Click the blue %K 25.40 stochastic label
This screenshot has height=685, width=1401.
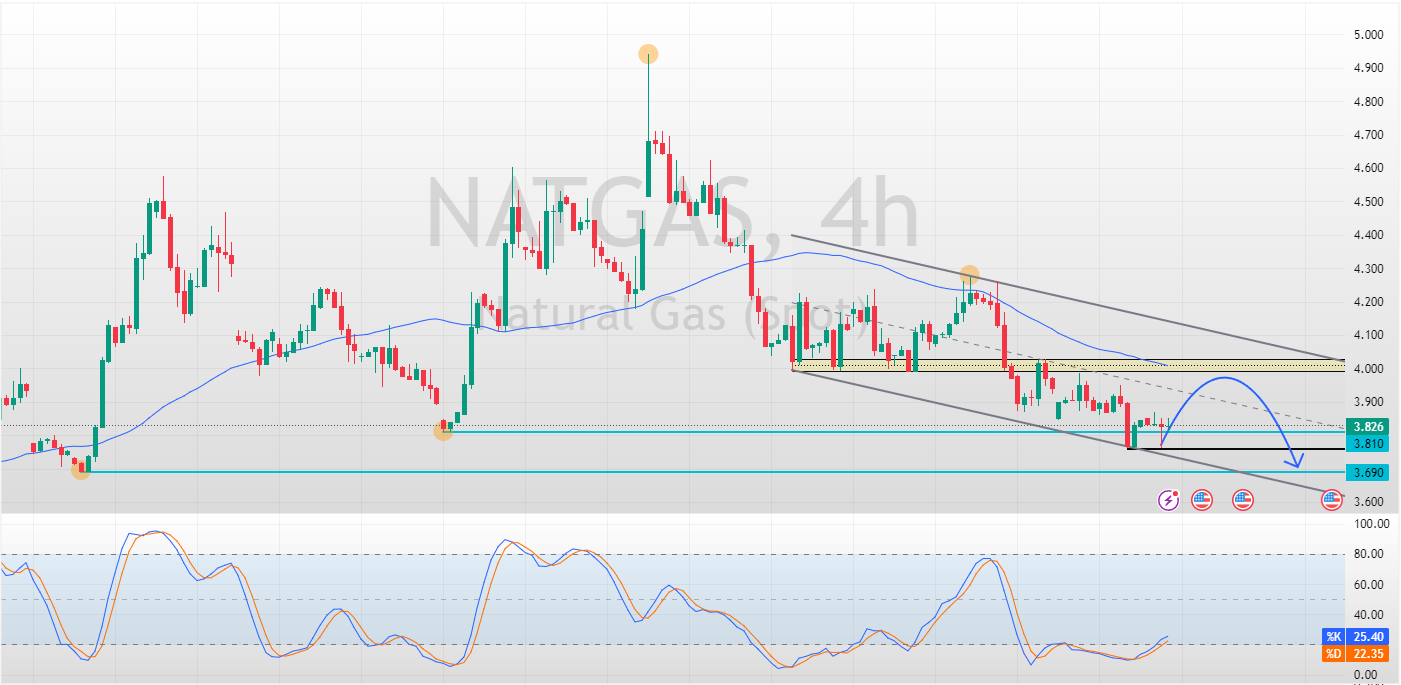pyautogui.click(x=1355, y=637)
